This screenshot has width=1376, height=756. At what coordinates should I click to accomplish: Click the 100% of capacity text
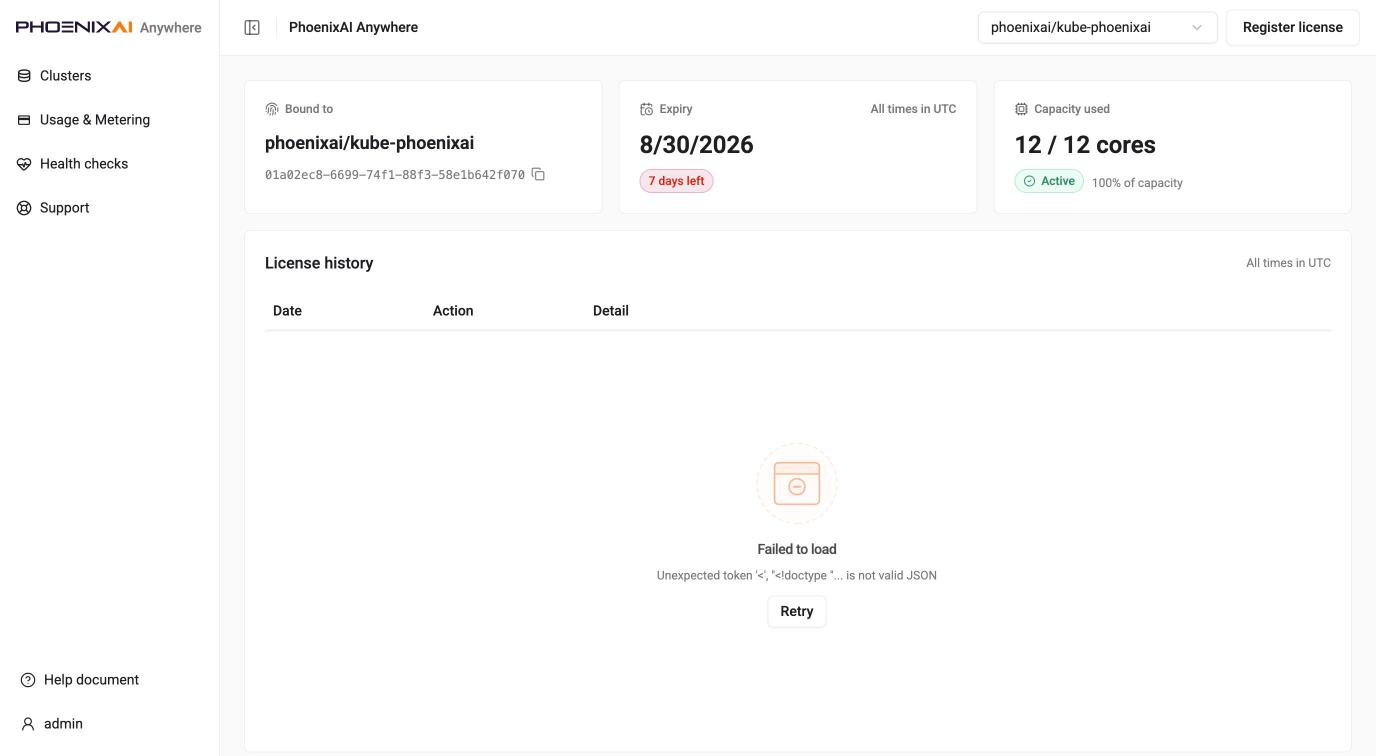click(x=1137, y=183)
